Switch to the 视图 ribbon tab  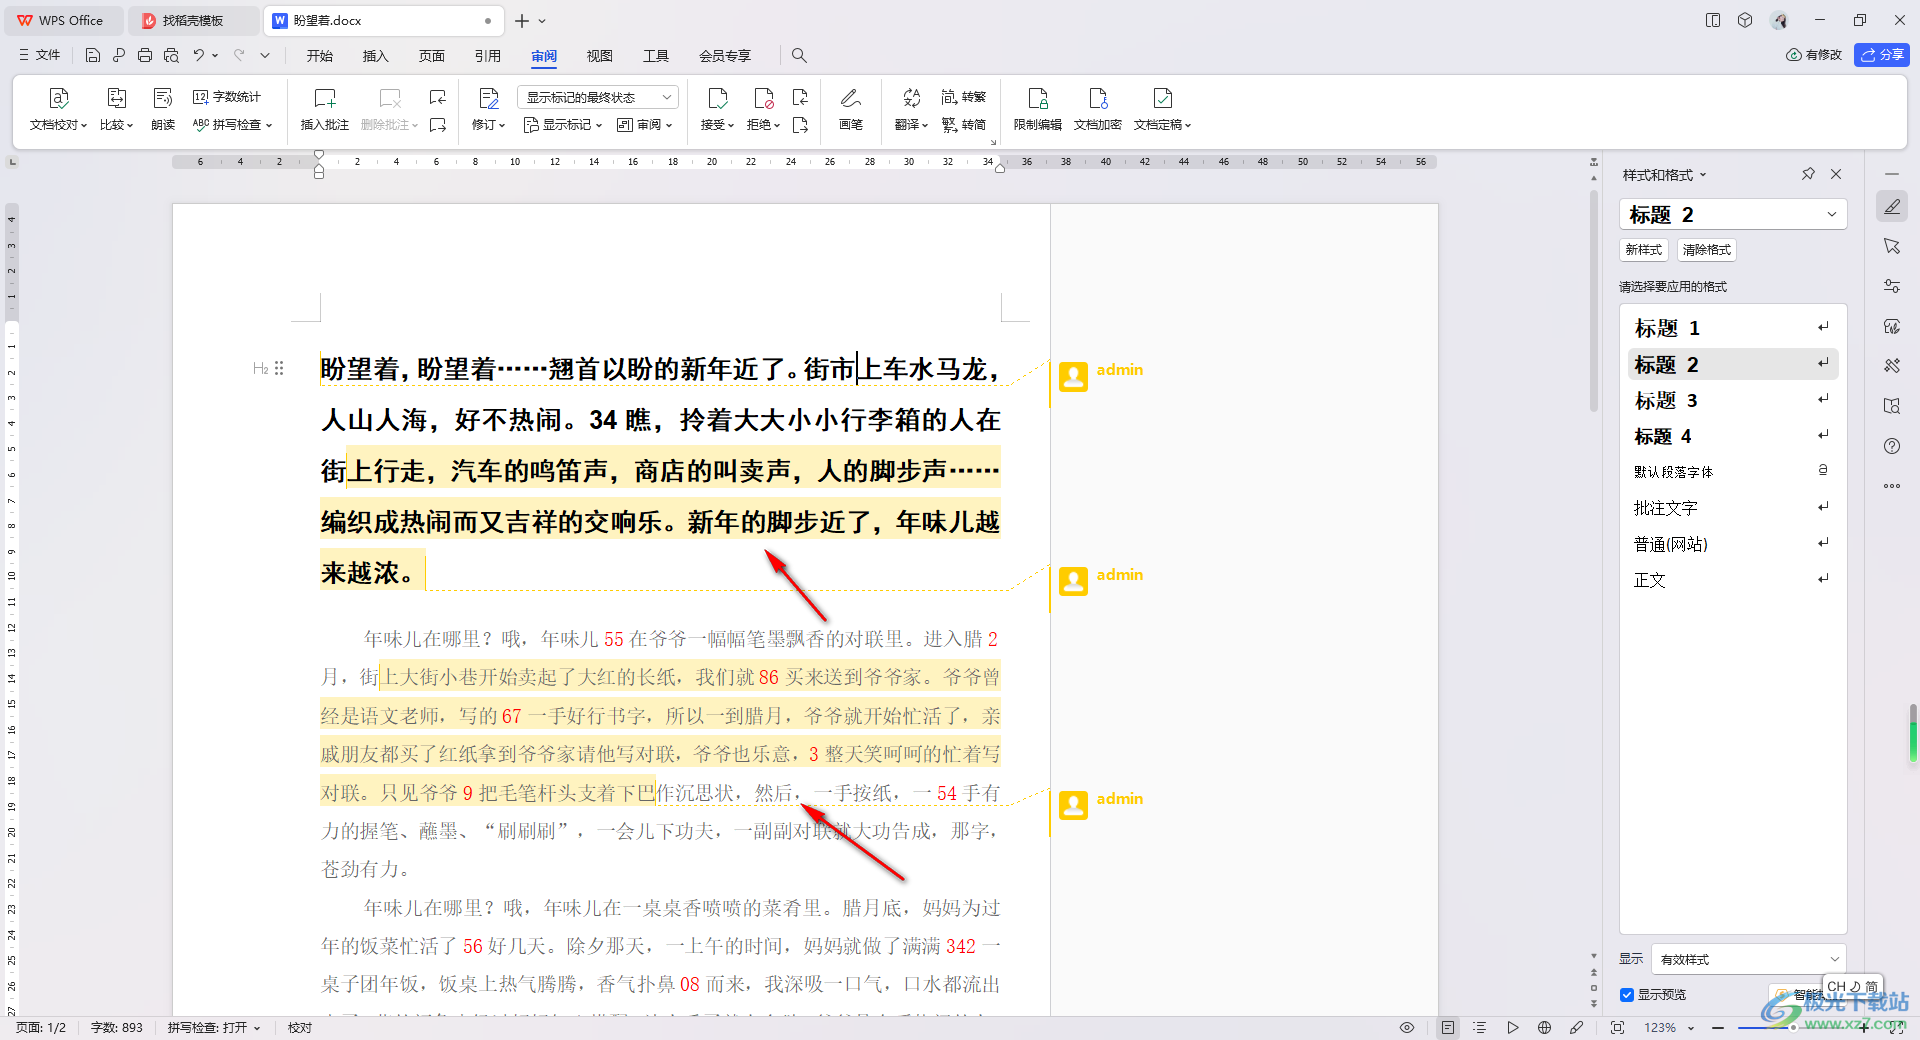599,55
